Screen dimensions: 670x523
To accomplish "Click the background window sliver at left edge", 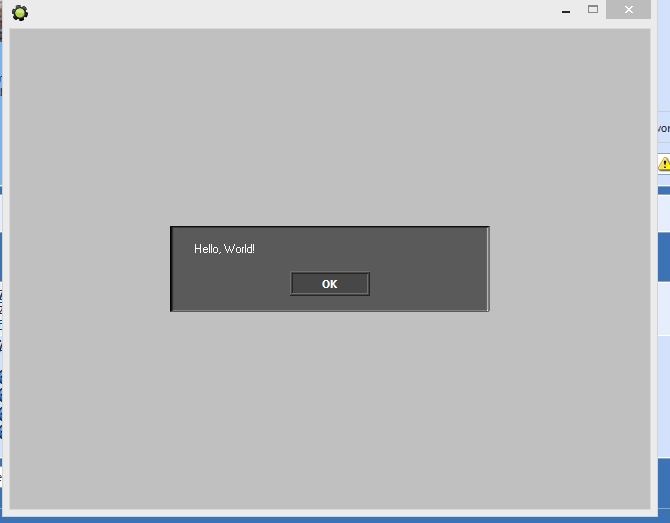I will tap(1, 300).
